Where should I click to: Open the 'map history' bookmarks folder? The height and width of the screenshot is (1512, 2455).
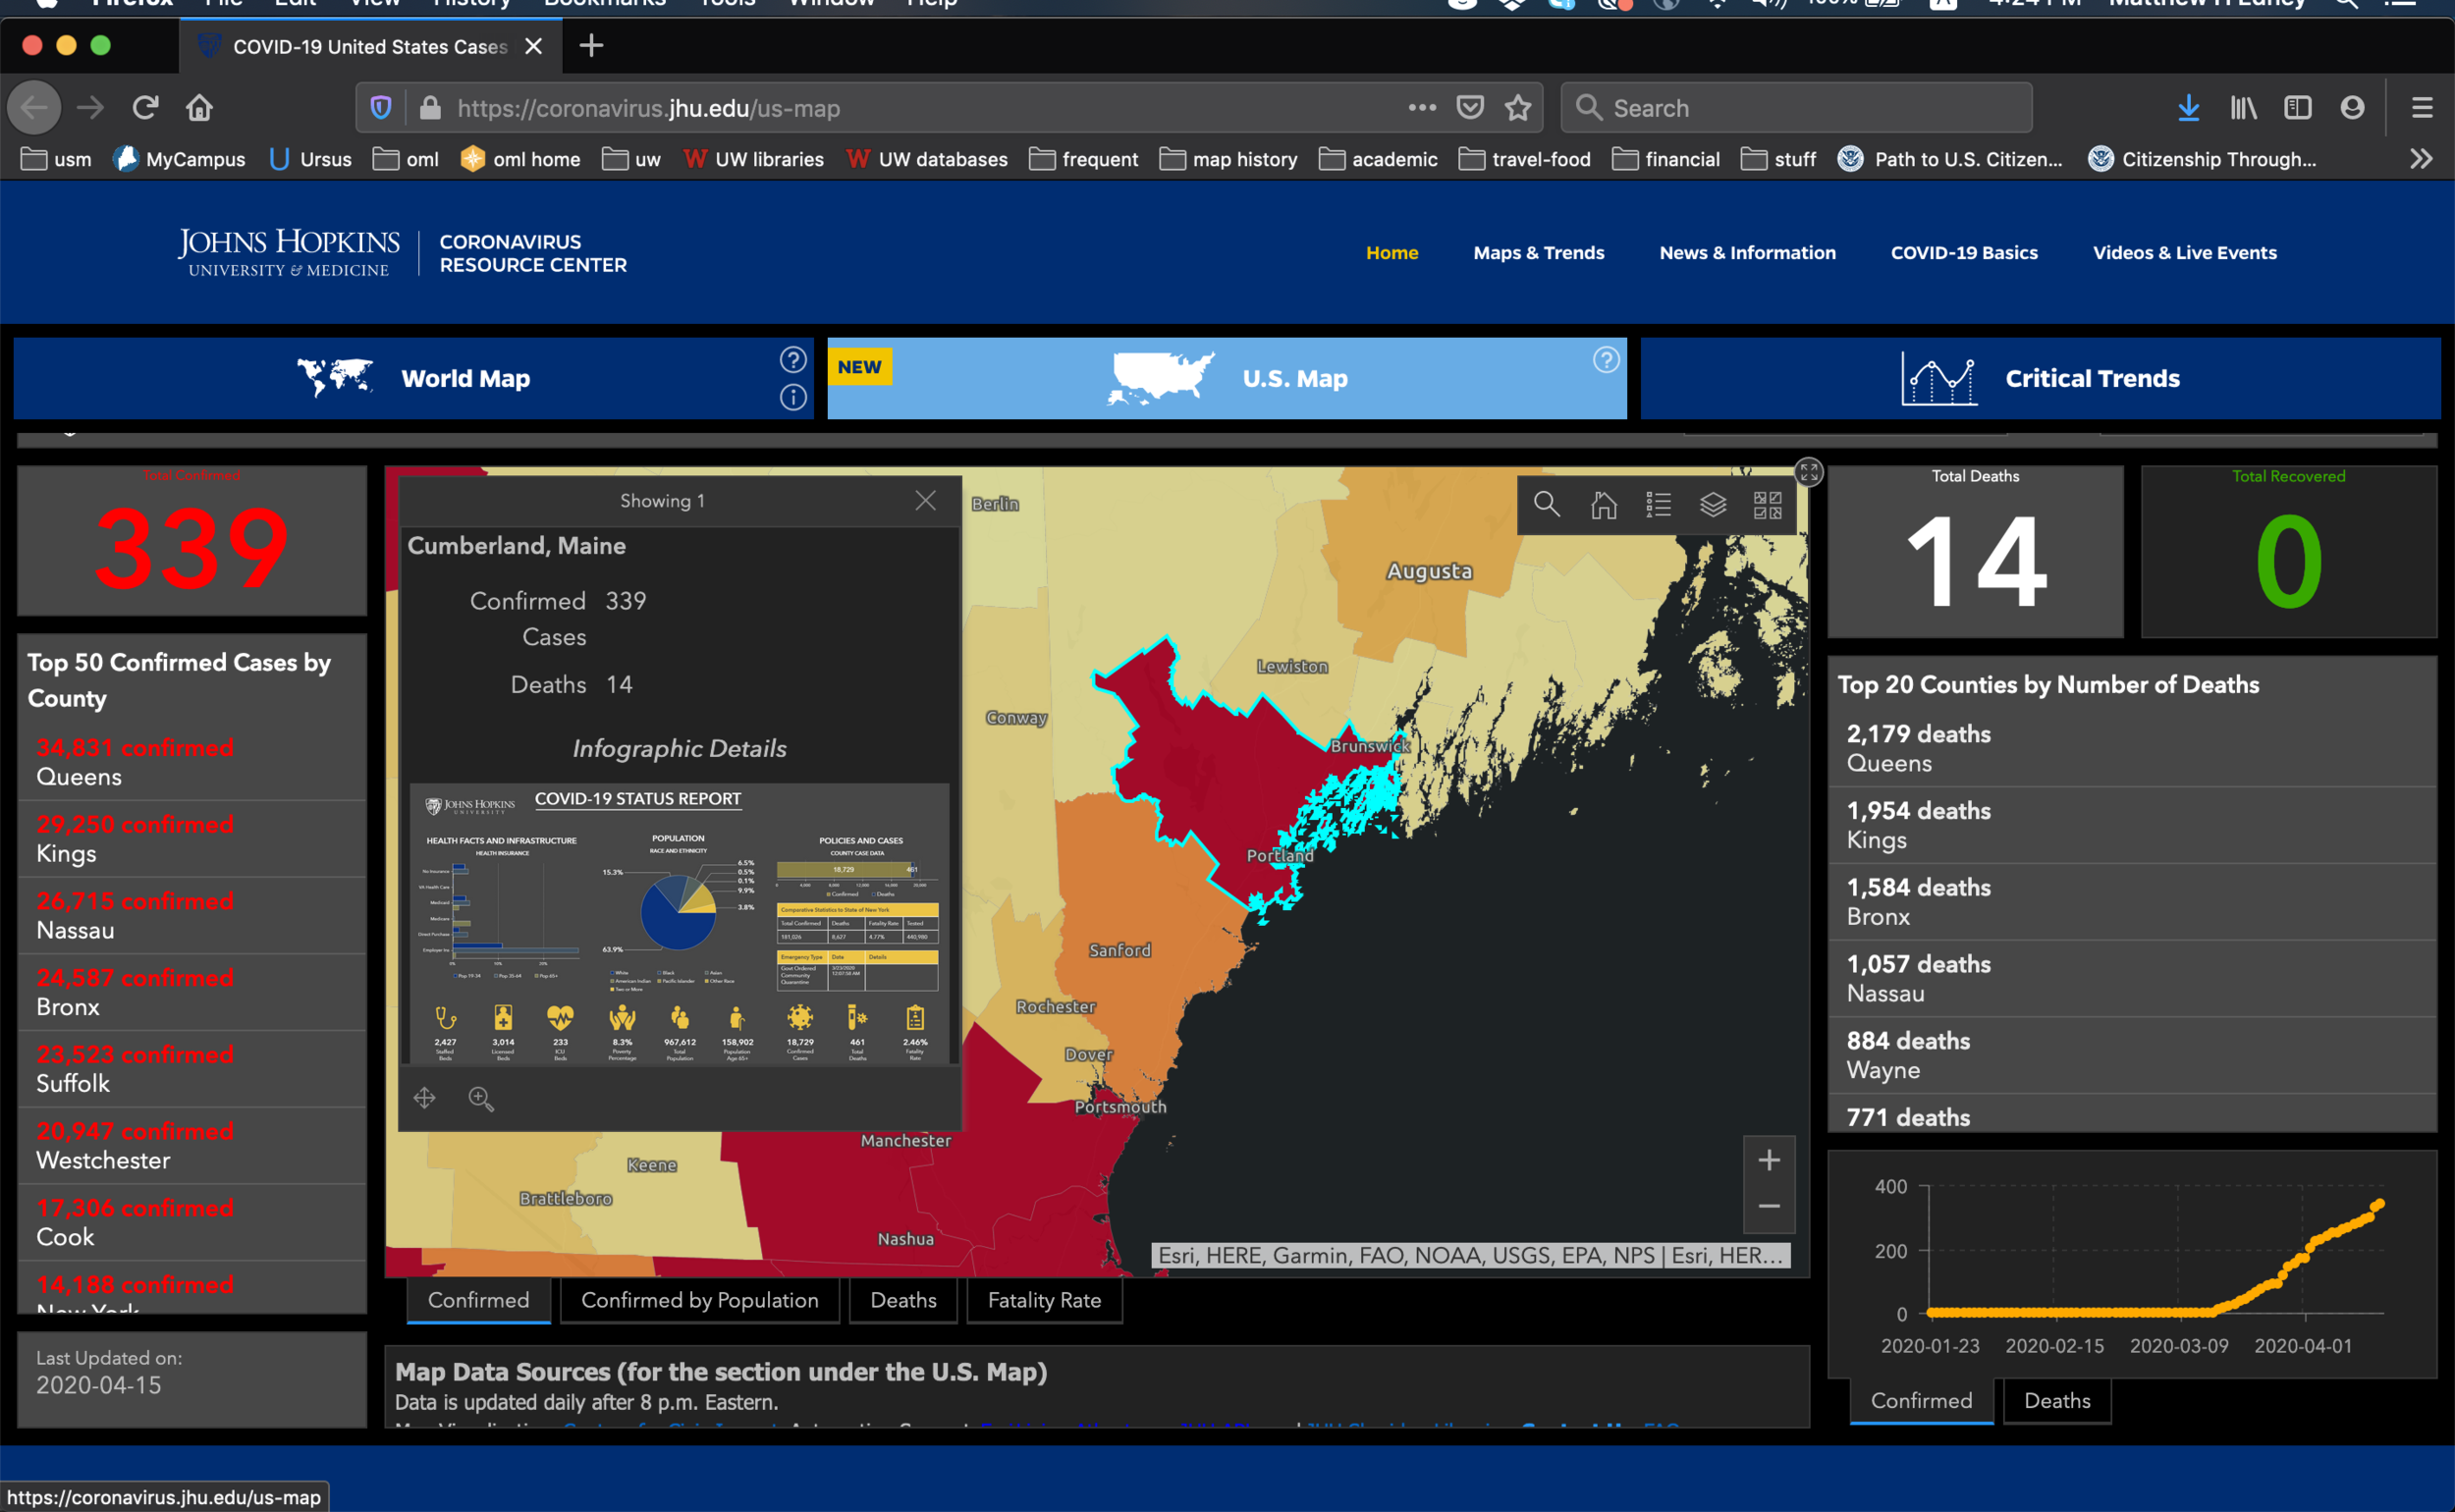click(1228, 159)
